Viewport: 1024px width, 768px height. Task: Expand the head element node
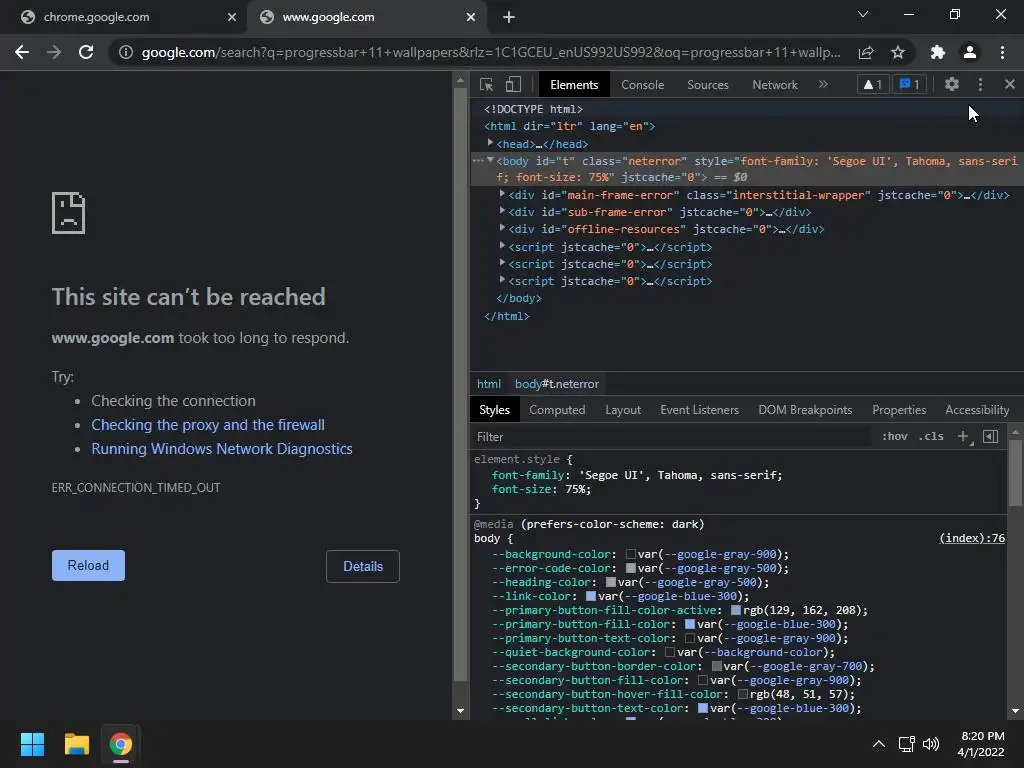click(490, 142)
